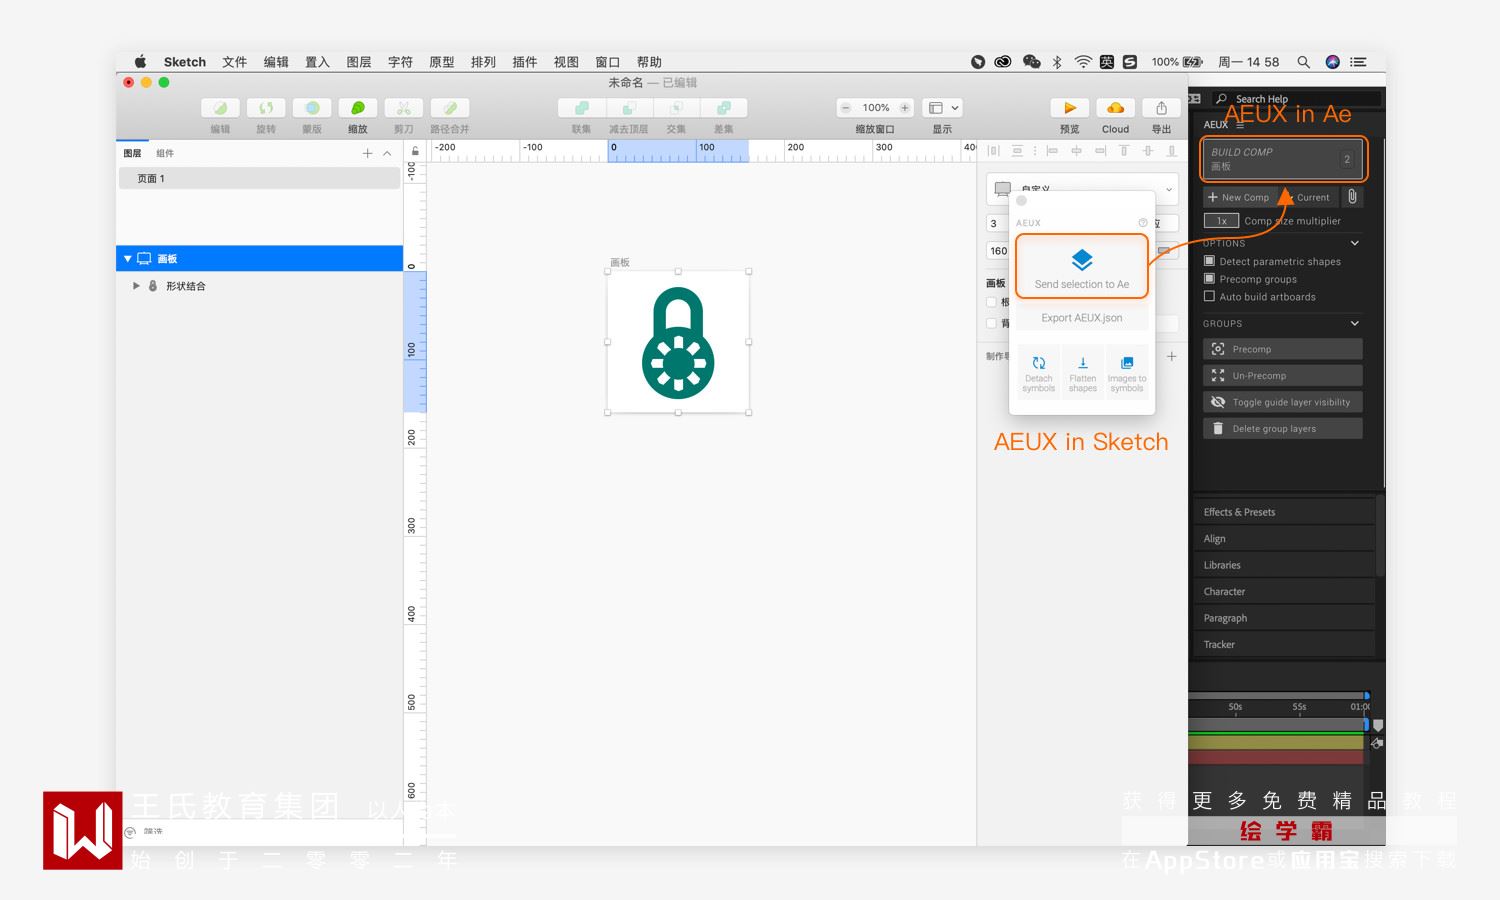Viewport: 1500px width, 900px height.
Task: Collapse the pages list
Action: click(387, 153)
